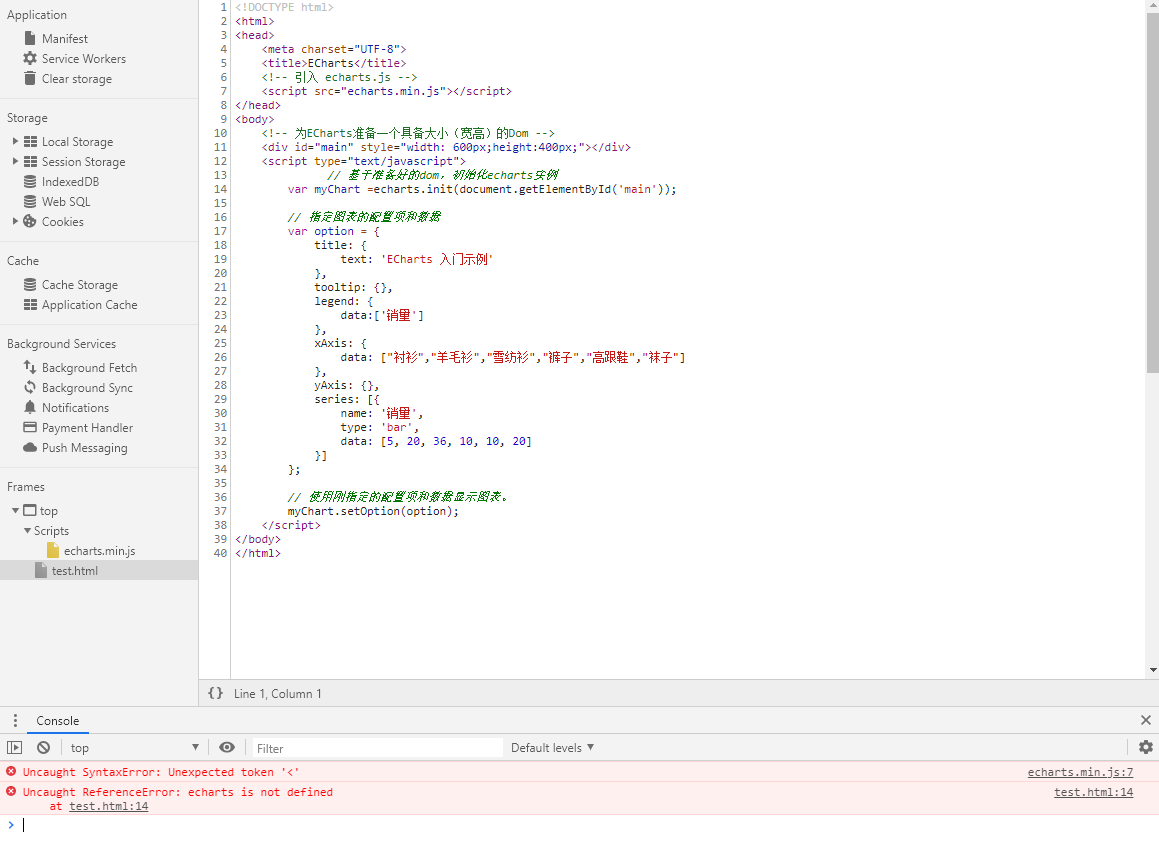Open the console drawer three-dot menu
The width and height of the screenshot is (1159, 858).
pos(15,721)
